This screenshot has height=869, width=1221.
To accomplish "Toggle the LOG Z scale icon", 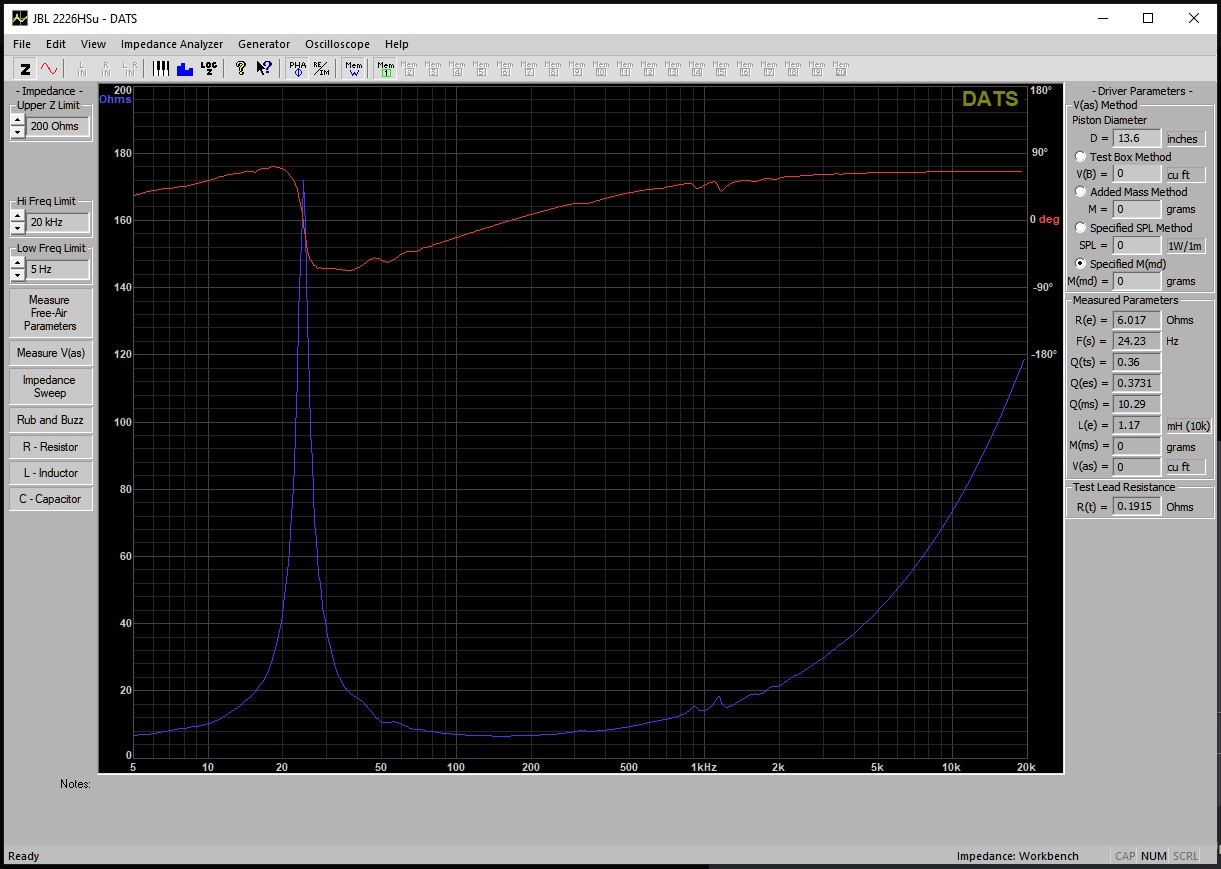I will (x=208, y=68).
